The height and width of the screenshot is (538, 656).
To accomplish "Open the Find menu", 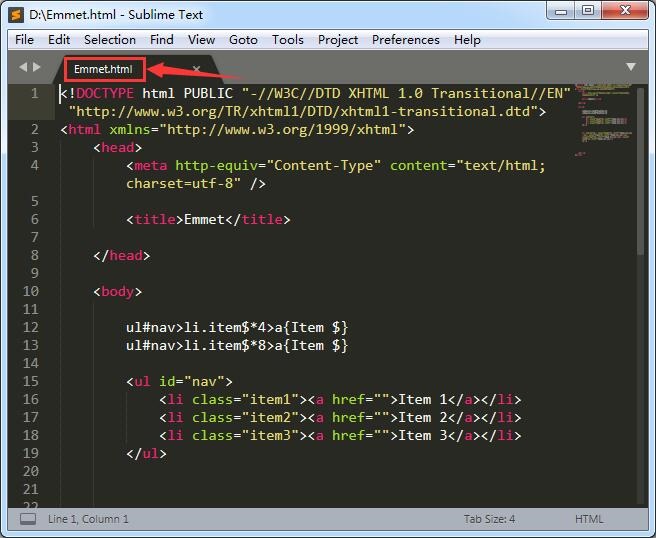I will coord(161,40).
